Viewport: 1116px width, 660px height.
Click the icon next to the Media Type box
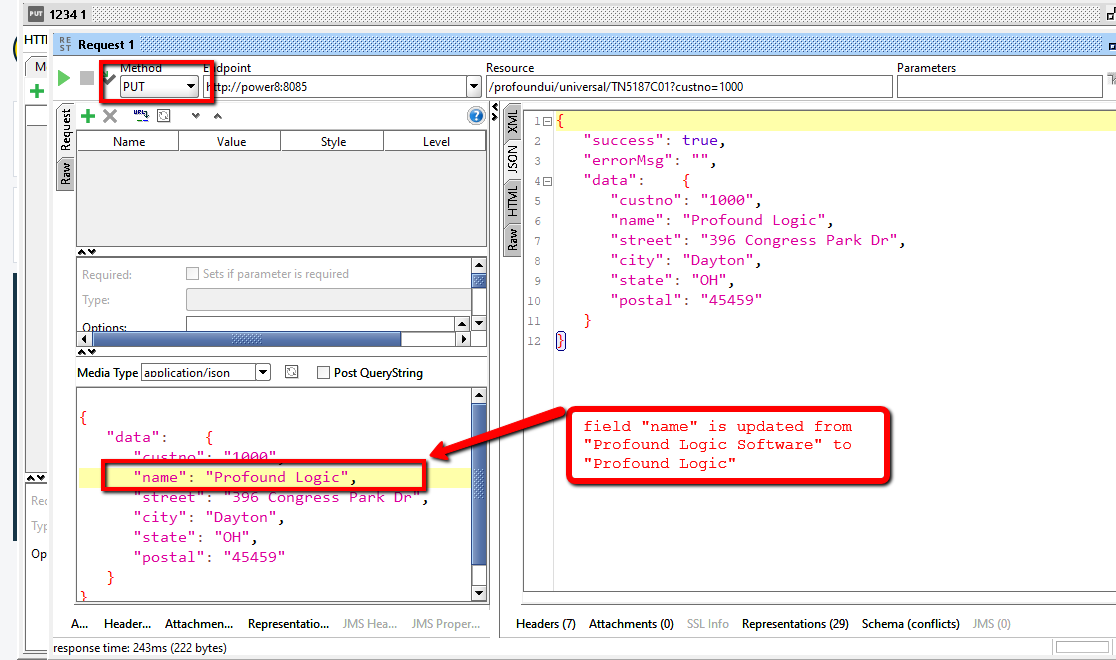coord(291,372)
